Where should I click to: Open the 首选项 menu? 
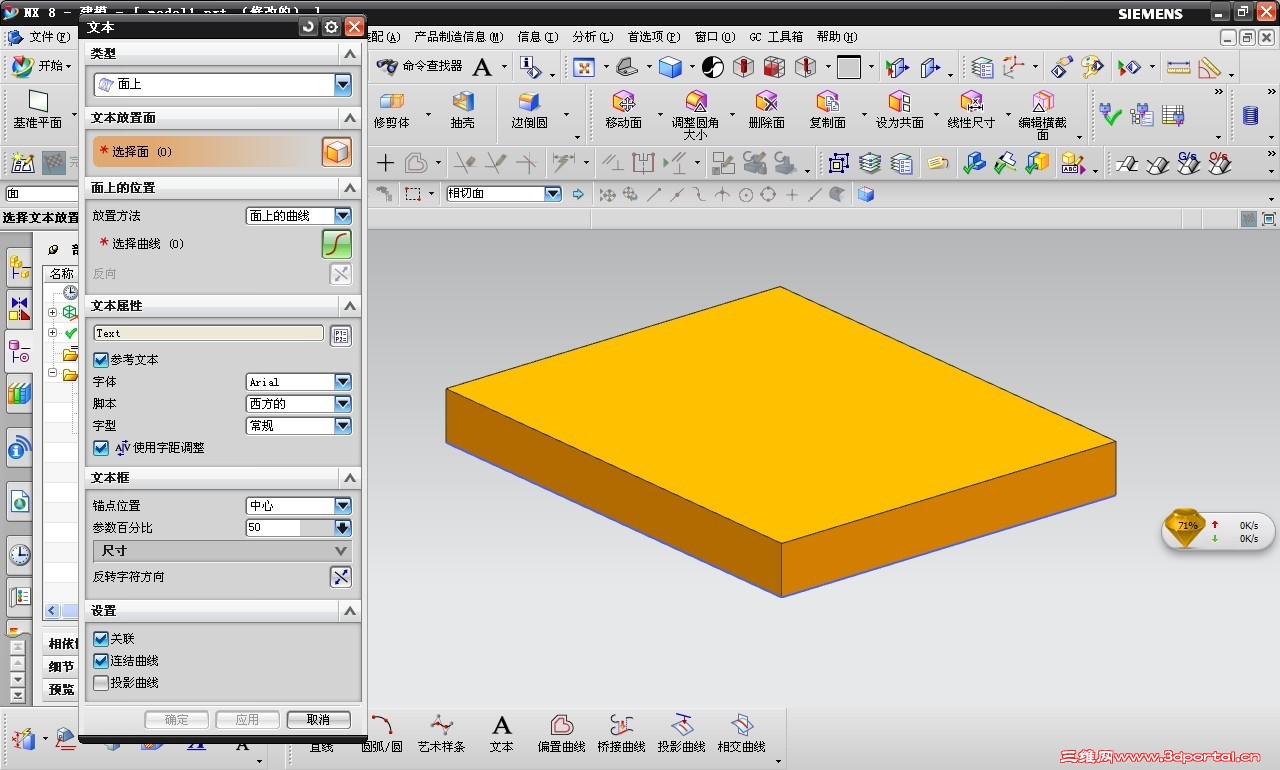point(654,37)
